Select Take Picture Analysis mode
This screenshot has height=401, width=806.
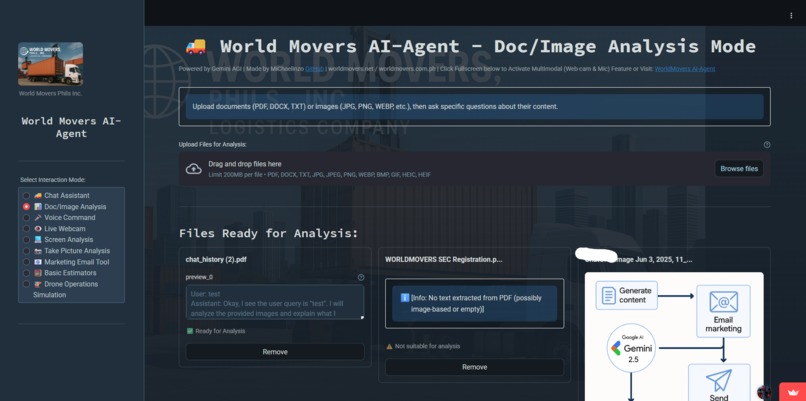(66, 251)
